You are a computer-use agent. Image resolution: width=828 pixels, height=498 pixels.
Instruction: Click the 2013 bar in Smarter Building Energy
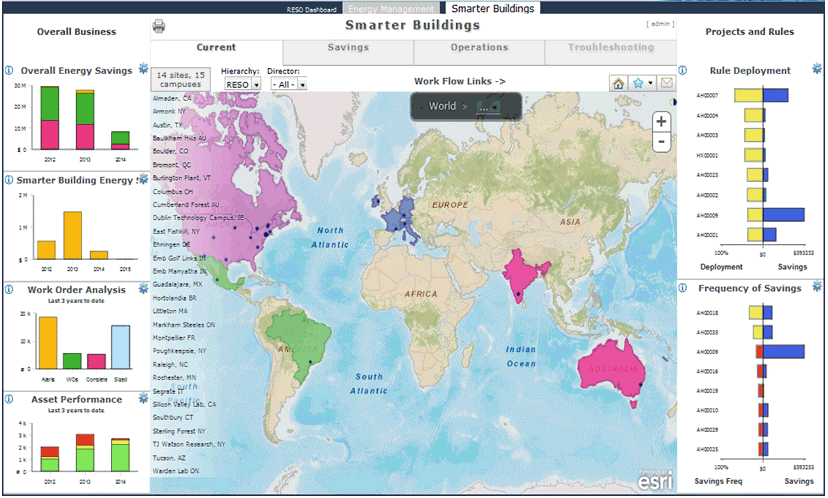coord(73,236)
